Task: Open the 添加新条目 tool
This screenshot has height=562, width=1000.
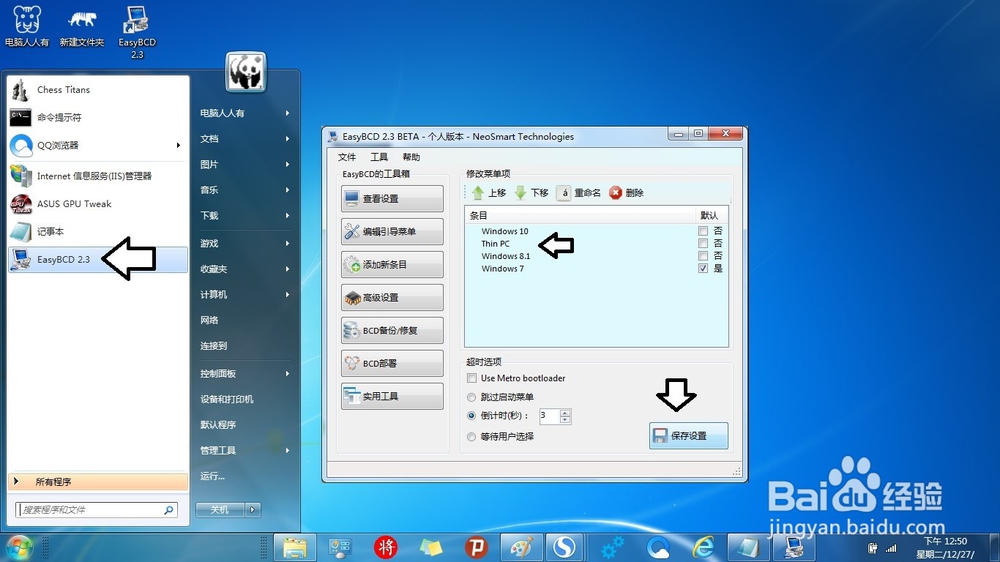Action: click(x=392, y=265)
